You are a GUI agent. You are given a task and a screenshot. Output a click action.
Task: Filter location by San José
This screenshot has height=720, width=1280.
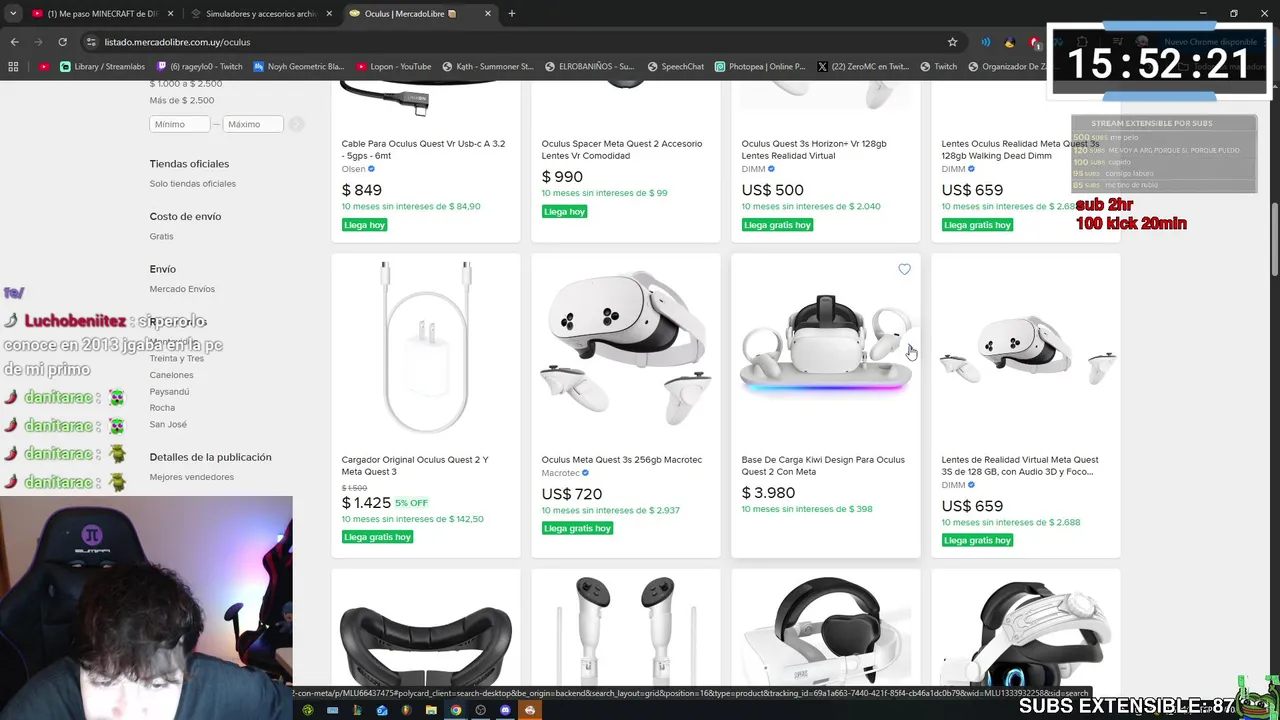(x=168, y=424)
